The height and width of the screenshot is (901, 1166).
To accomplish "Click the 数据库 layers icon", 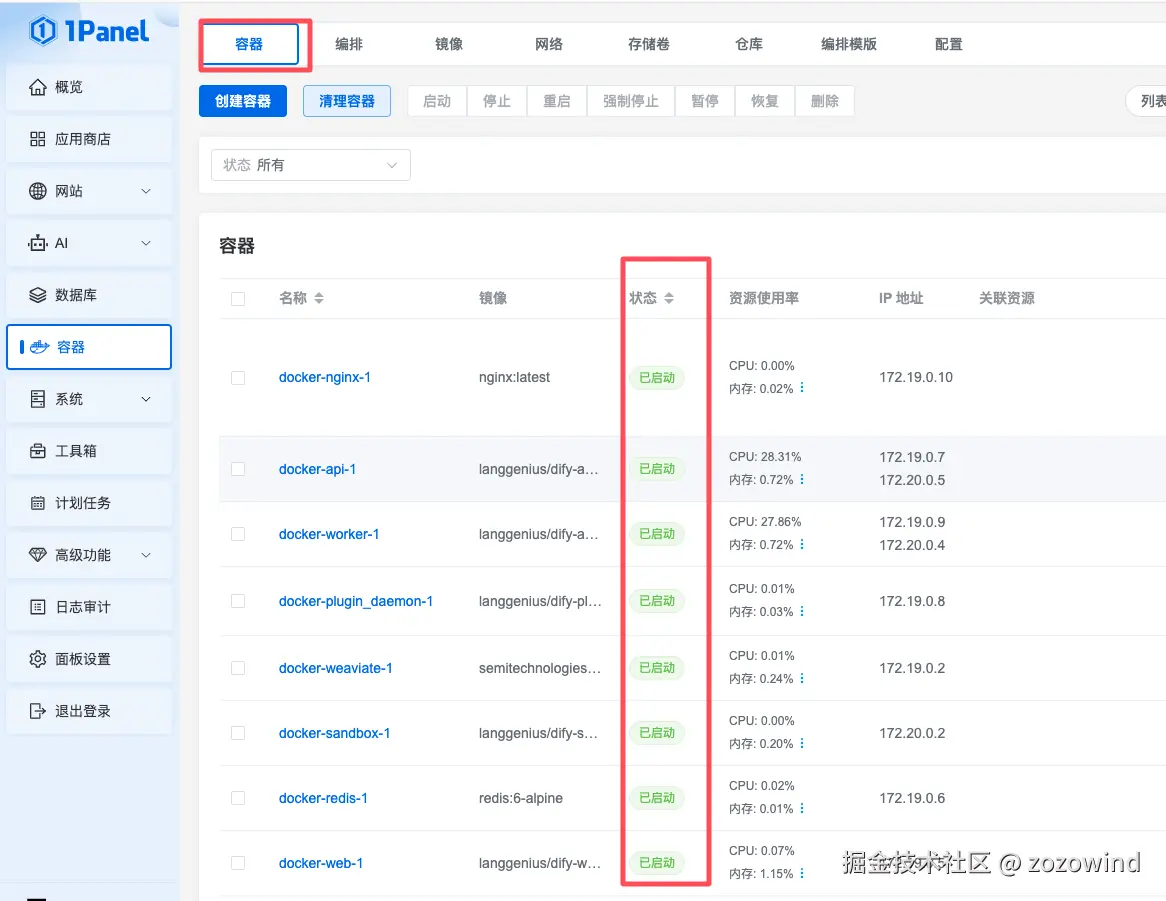I will pos(37,295).
